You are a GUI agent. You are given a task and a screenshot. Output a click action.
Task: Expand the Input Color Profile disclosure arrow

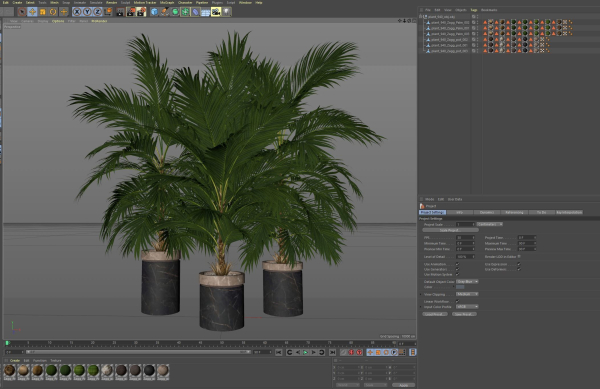421,307
